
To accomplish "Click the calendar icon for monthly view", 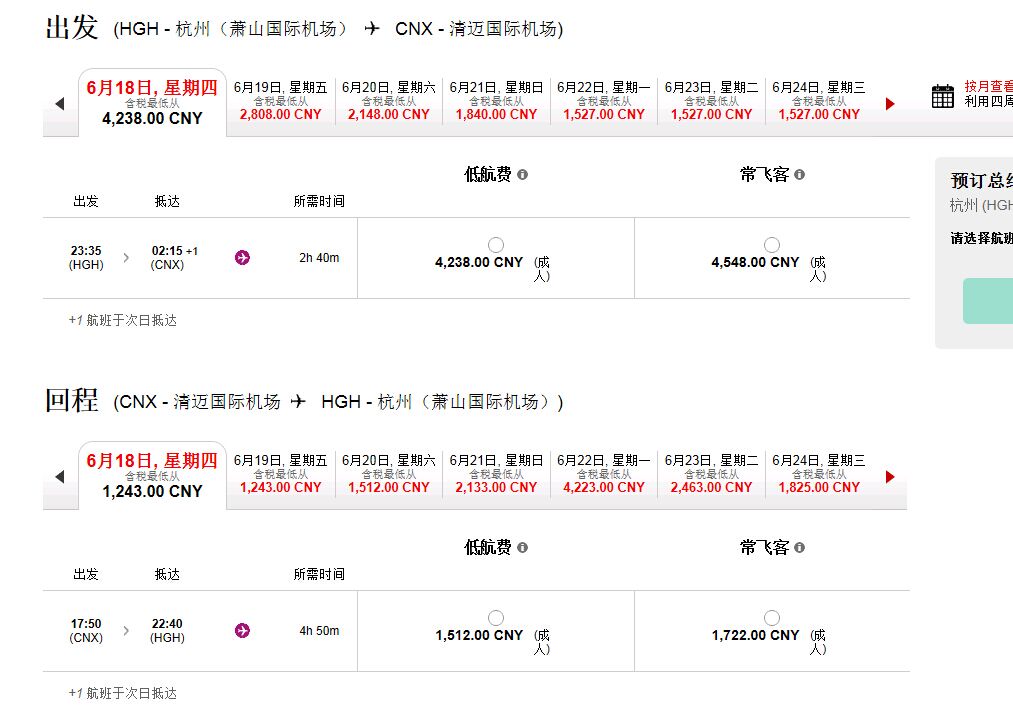I will pos(943,96).
